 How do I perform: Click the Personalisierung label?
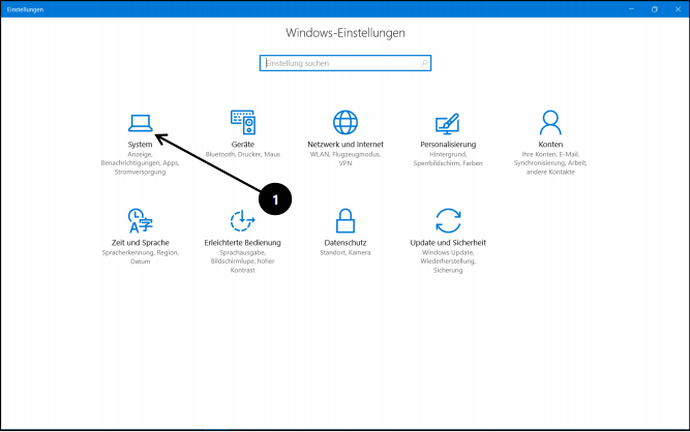[x=448, y=144]
